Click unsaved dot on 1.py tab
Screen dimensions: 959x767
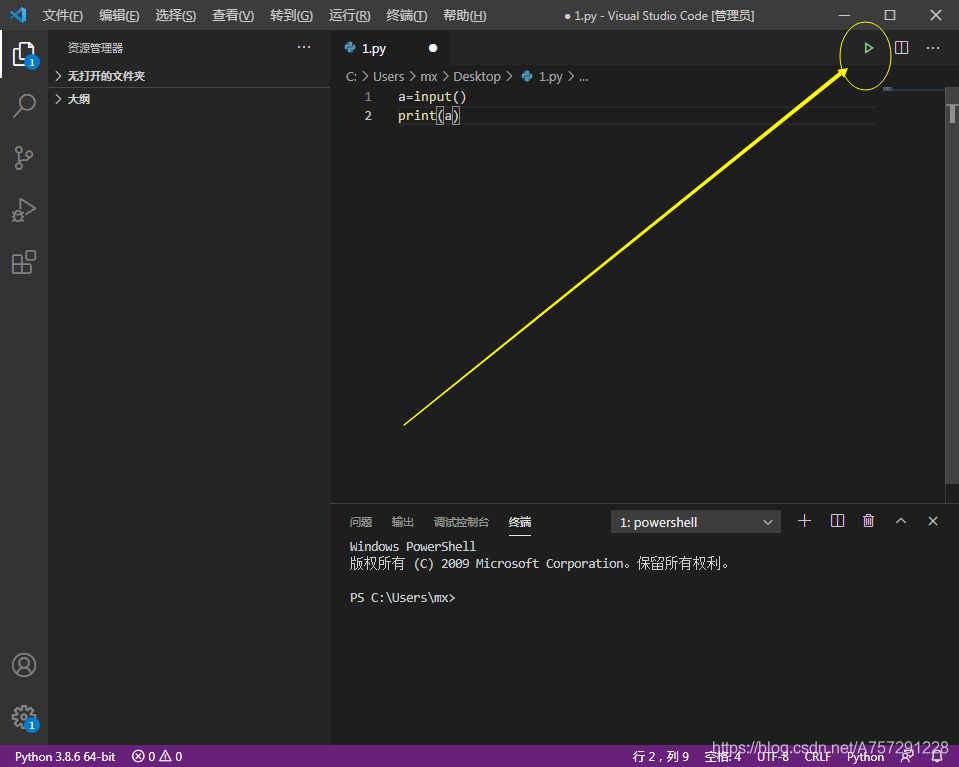pyautogui.click(x=433, y=48)
